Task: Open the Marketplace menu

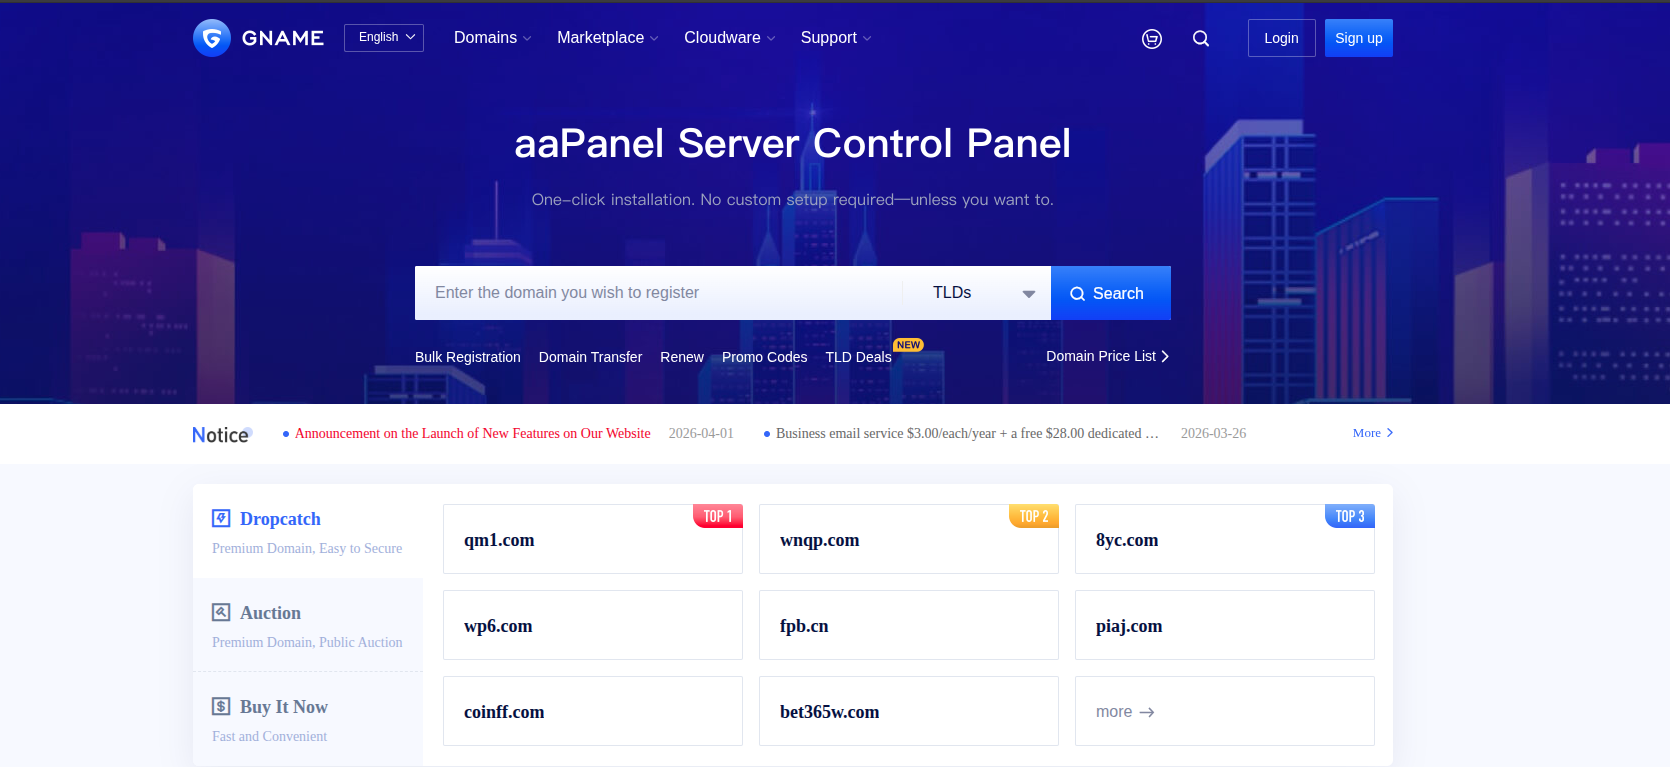Action: [607, 38]
